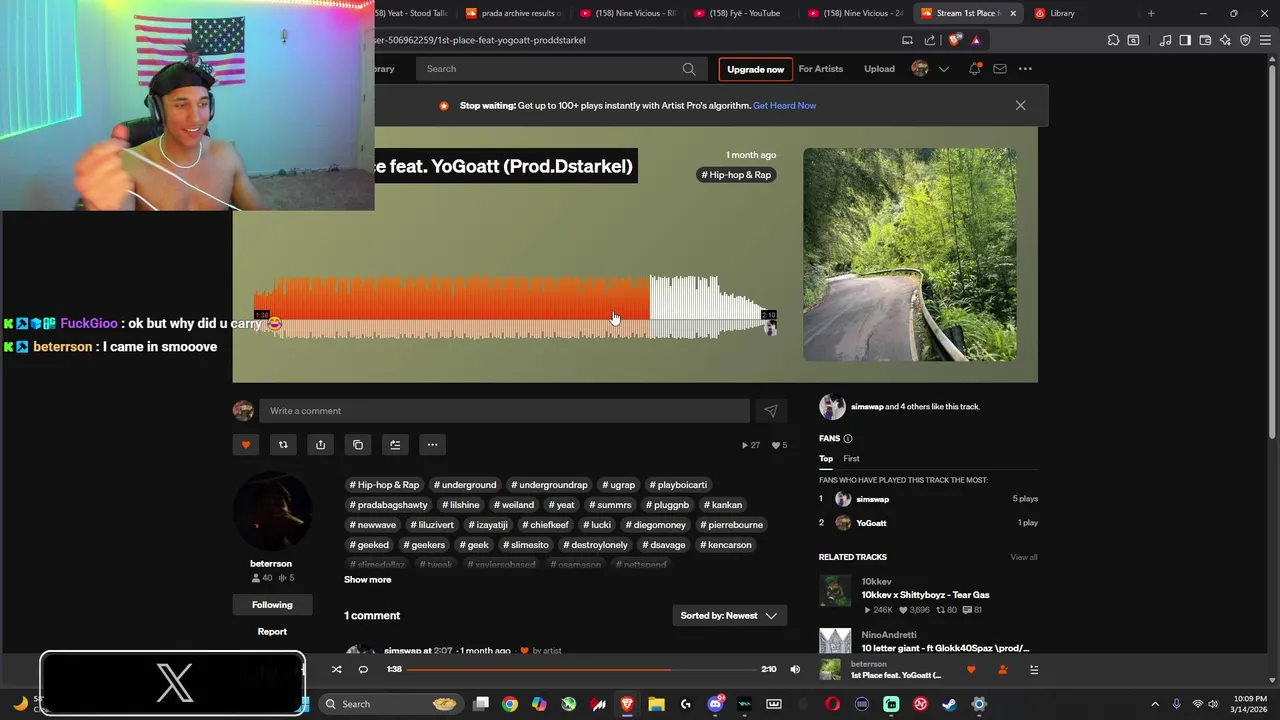Toggle the browser sidebar panel icon
Screen dimensions: 1280x720
1185,40
